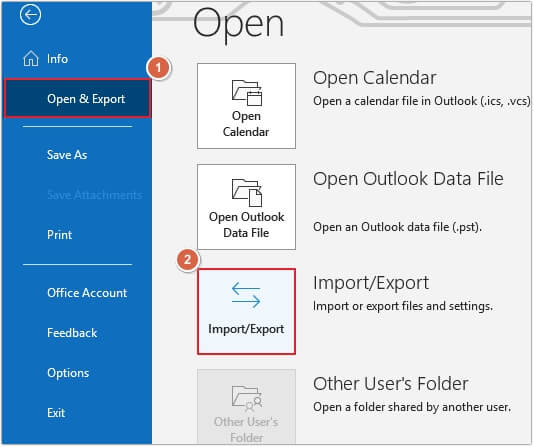Click the Other User's Folder heading
This screenshot has width=534, height=447.
coord(391,384)
